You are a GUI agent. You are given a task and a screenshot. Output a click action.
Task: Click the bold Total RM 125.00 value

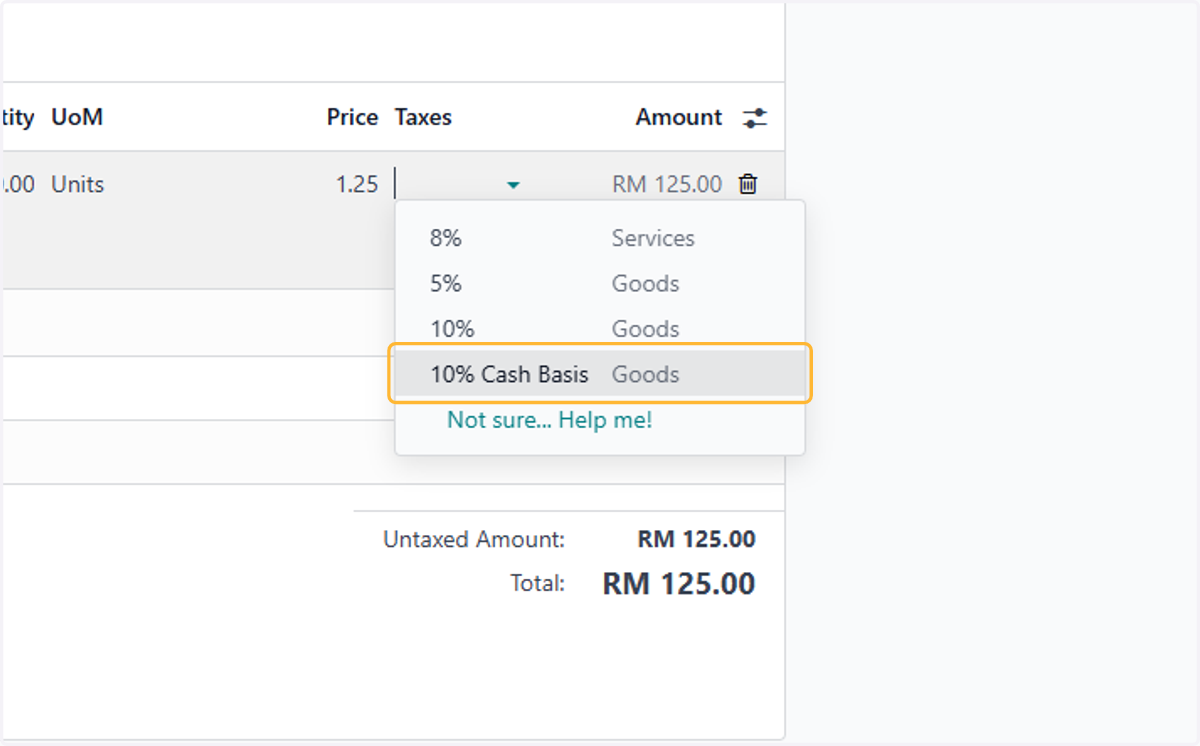(679, 583)
